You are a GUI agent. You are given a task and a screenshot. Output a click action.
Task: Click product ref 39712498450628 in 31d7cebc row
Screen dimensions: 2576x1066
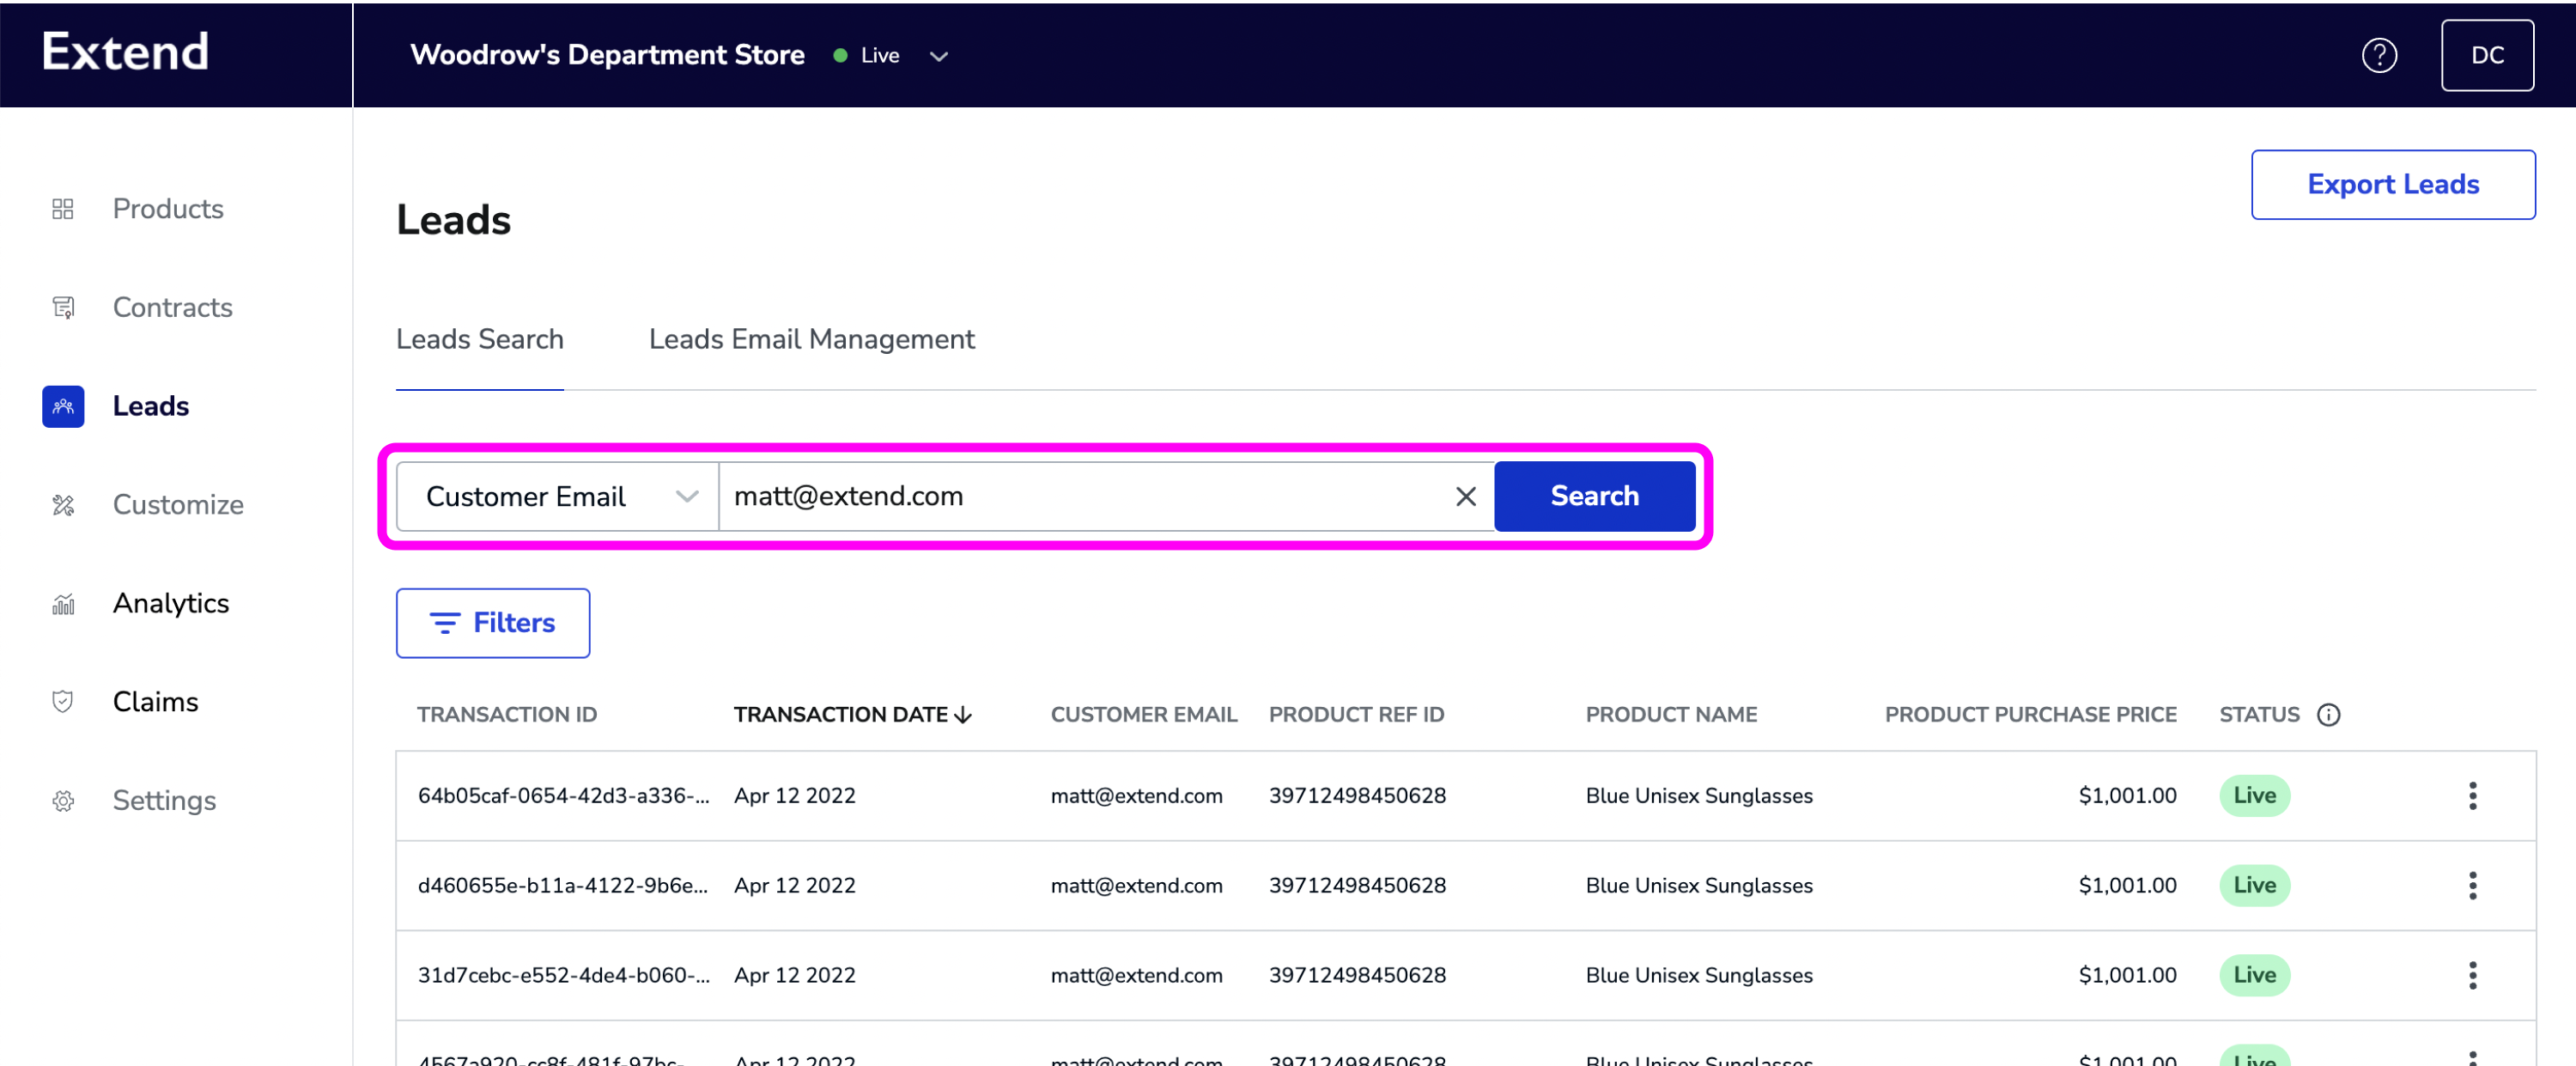(1357, 975)
